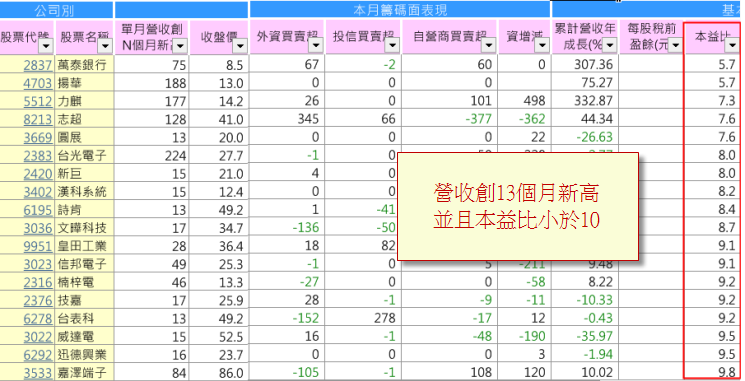Select the 力麒 stock name cell
Viewport: 745px width, 381px height.
pyautogui.click(x=84, y=101)
